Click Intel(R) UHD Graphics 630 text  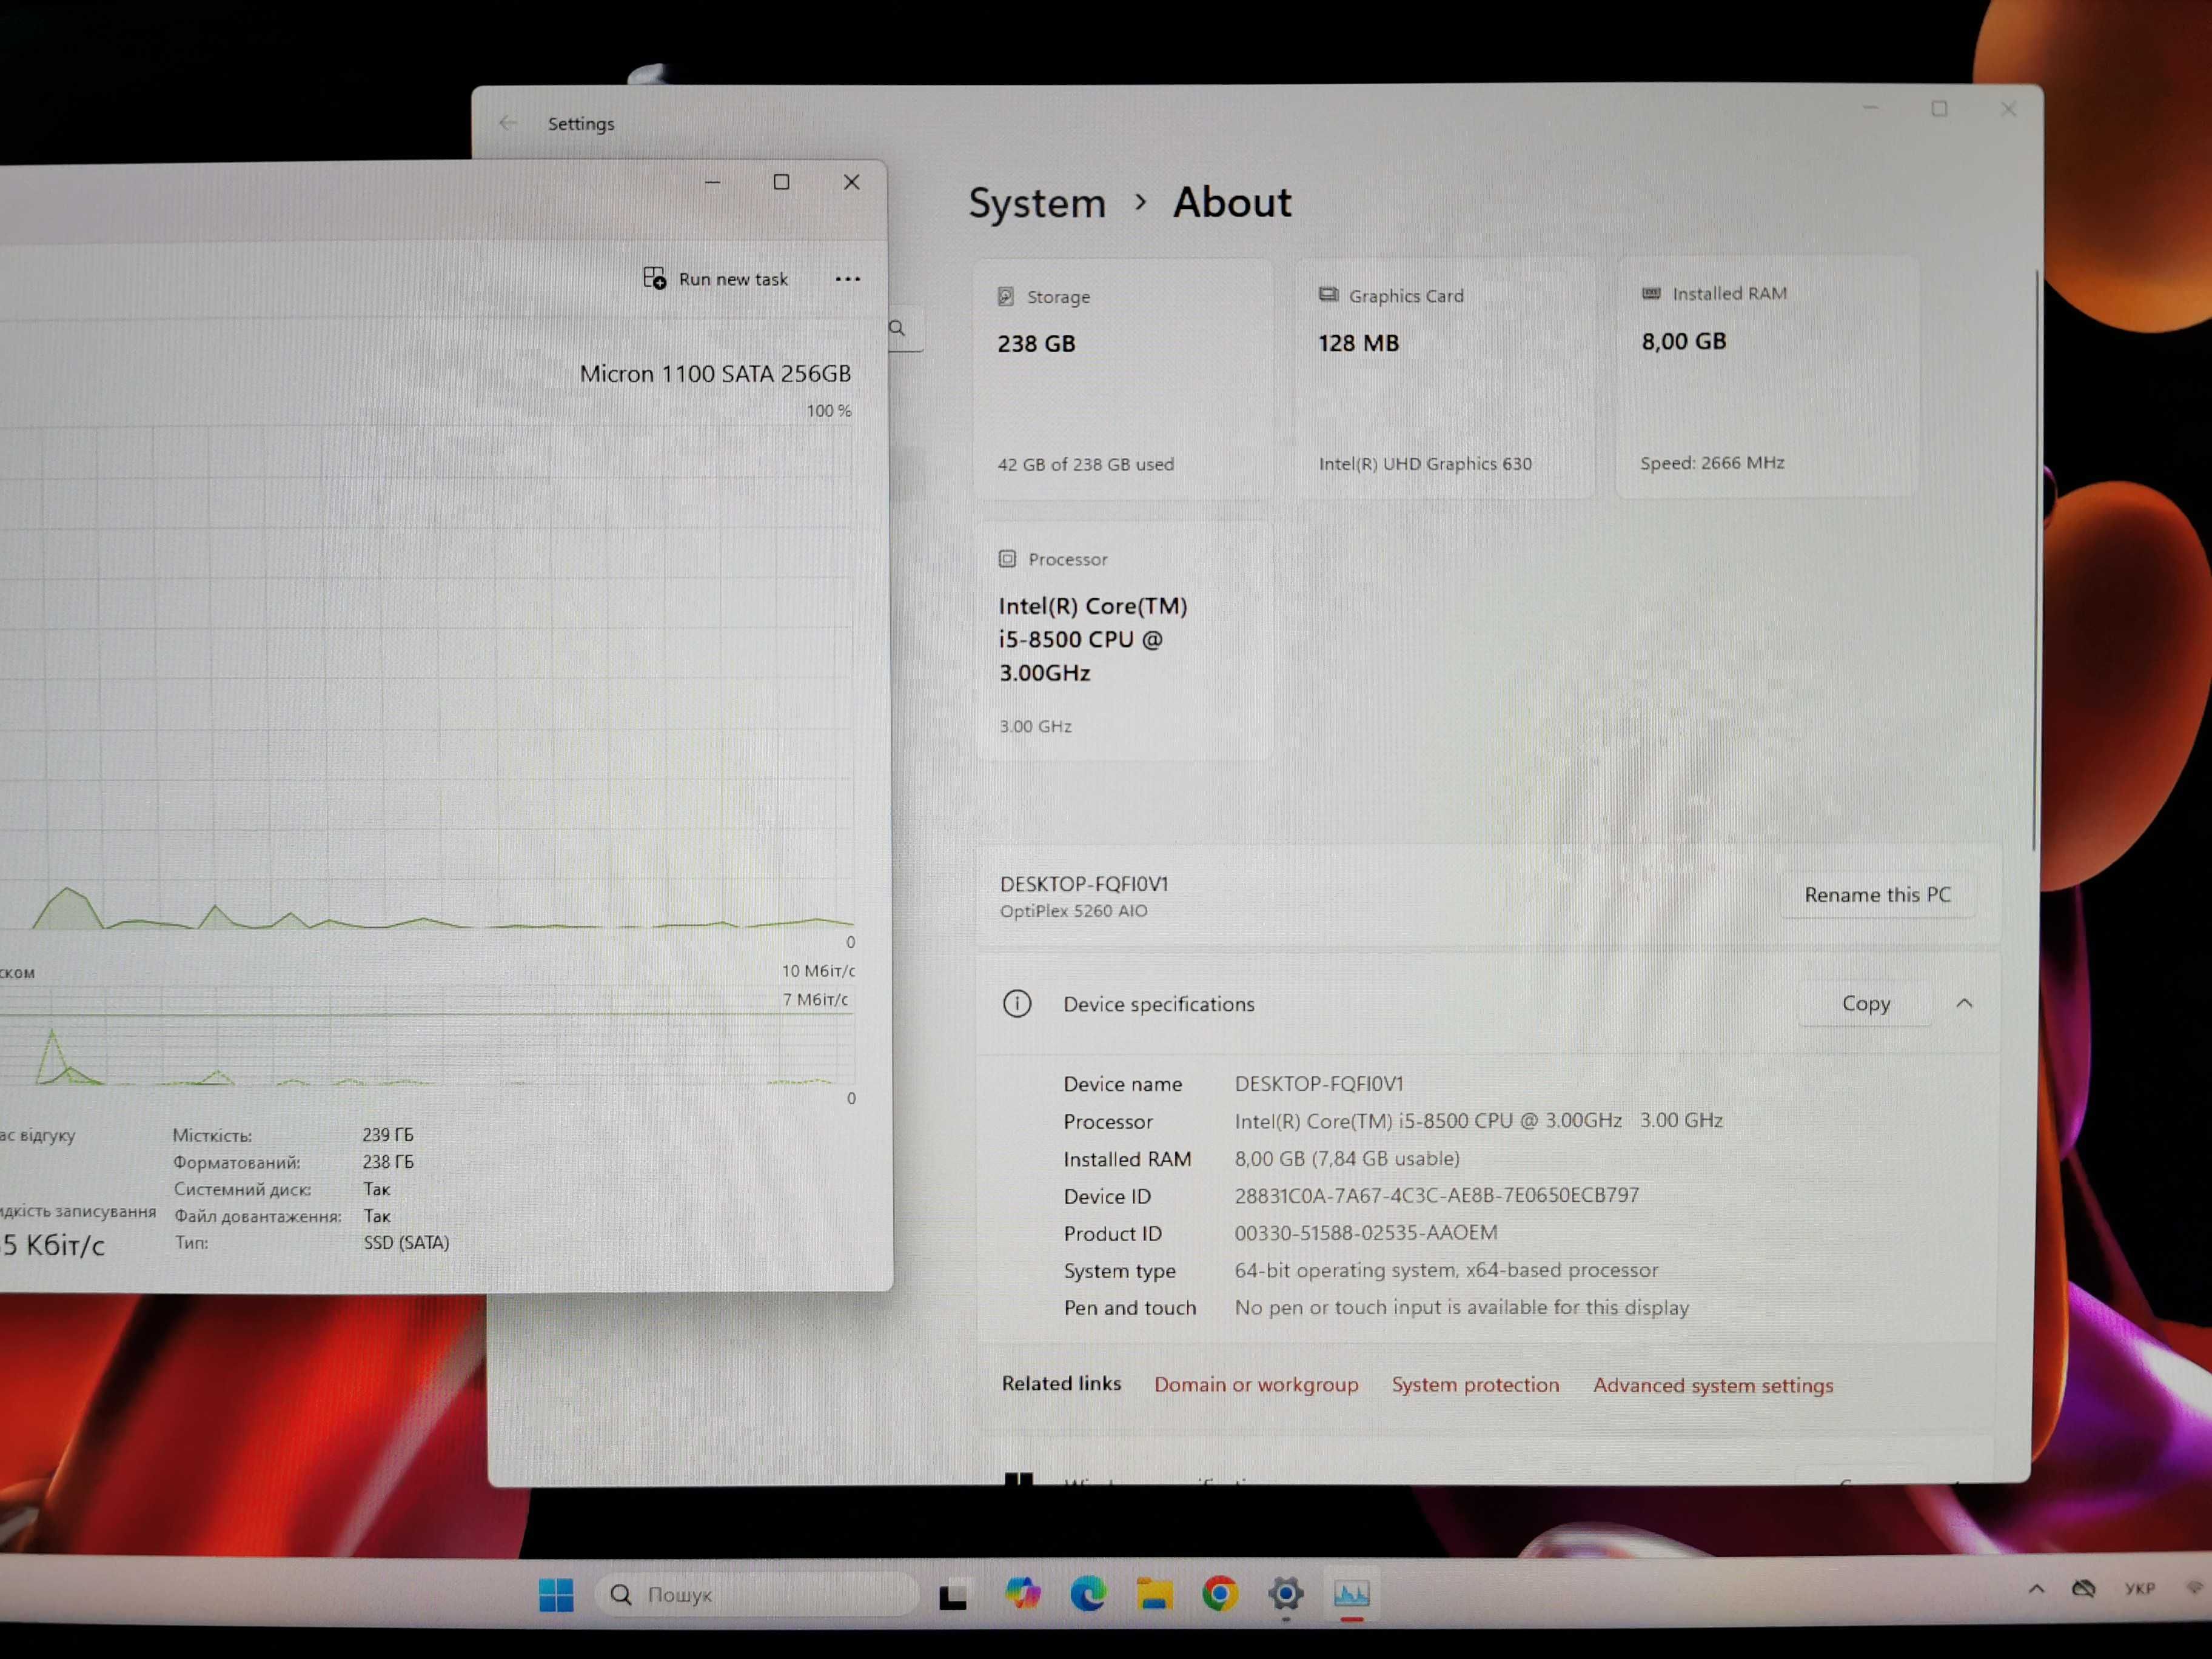pyautogui.click(x=1425, y=463)
